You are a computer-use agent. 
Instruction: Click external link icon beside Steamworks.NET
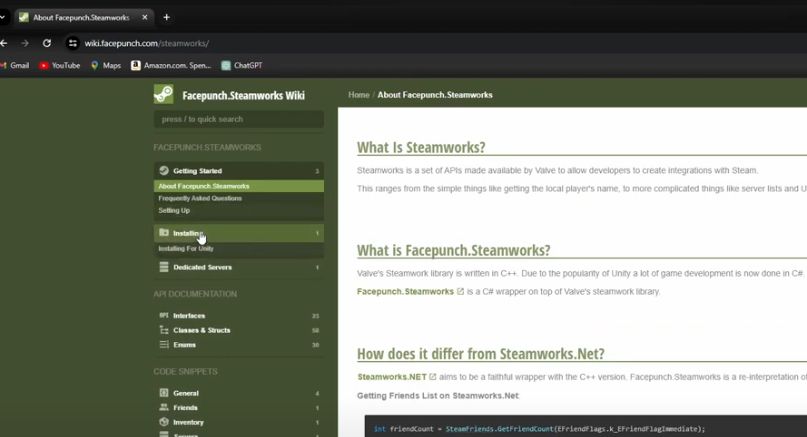[433, 377]
